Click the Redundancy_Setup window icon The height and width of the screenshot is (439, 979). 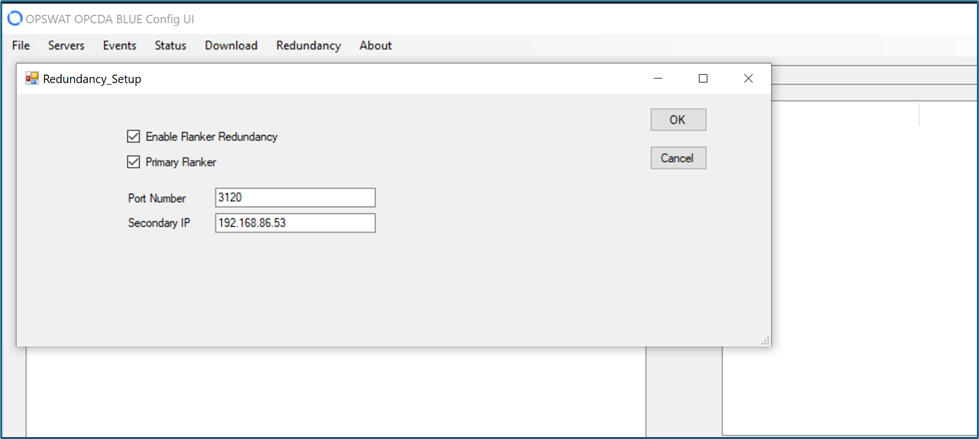[x=32, y=79]
